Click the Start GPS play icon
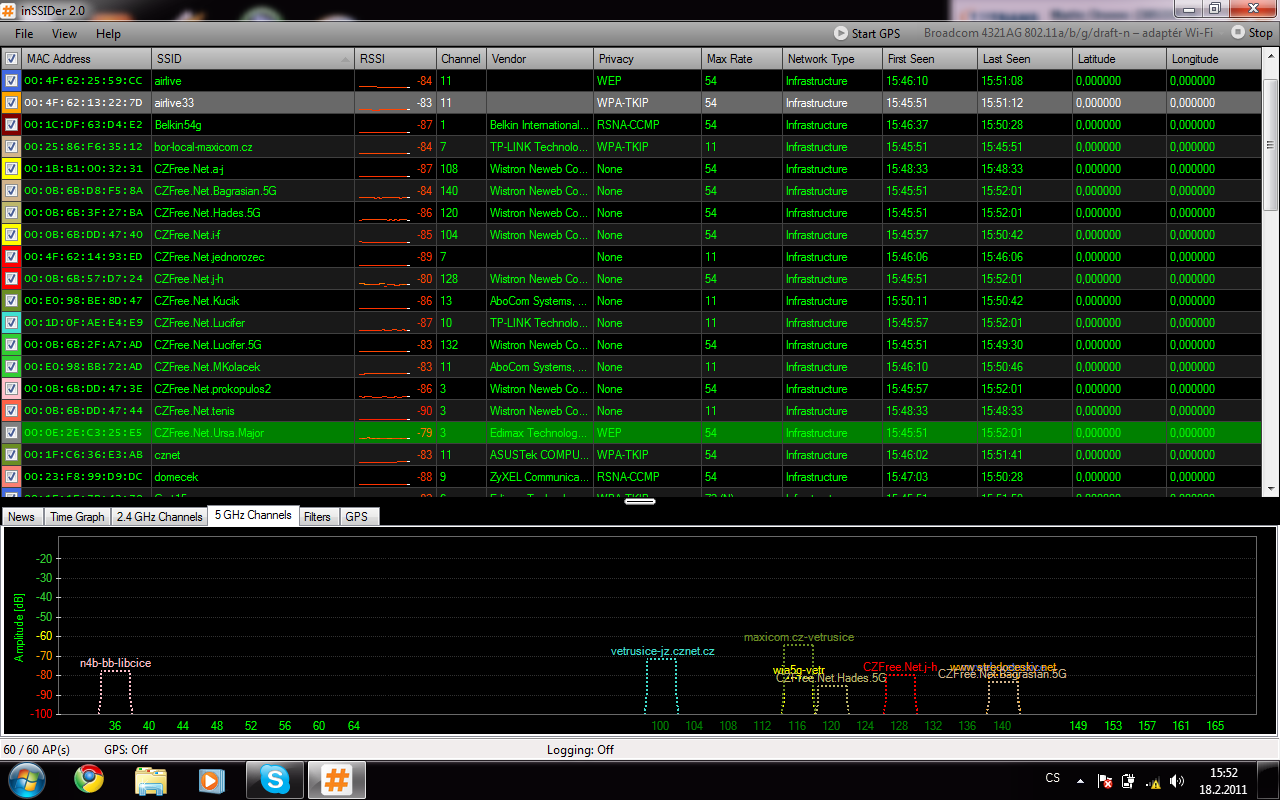This screenshot has height=800, width=1280. pos(841,33)
